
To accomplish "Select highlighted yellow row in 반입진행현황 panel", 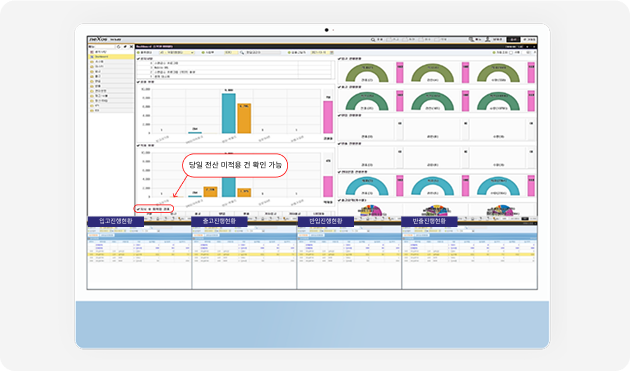I will [x=349, y=254].
